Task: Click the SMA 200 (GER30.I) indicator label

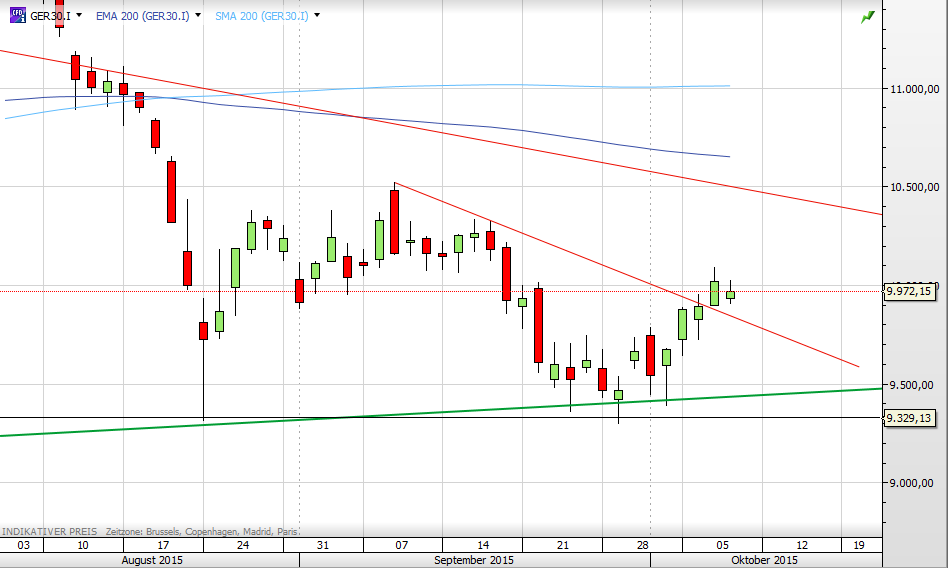Action: coord(262,16)
